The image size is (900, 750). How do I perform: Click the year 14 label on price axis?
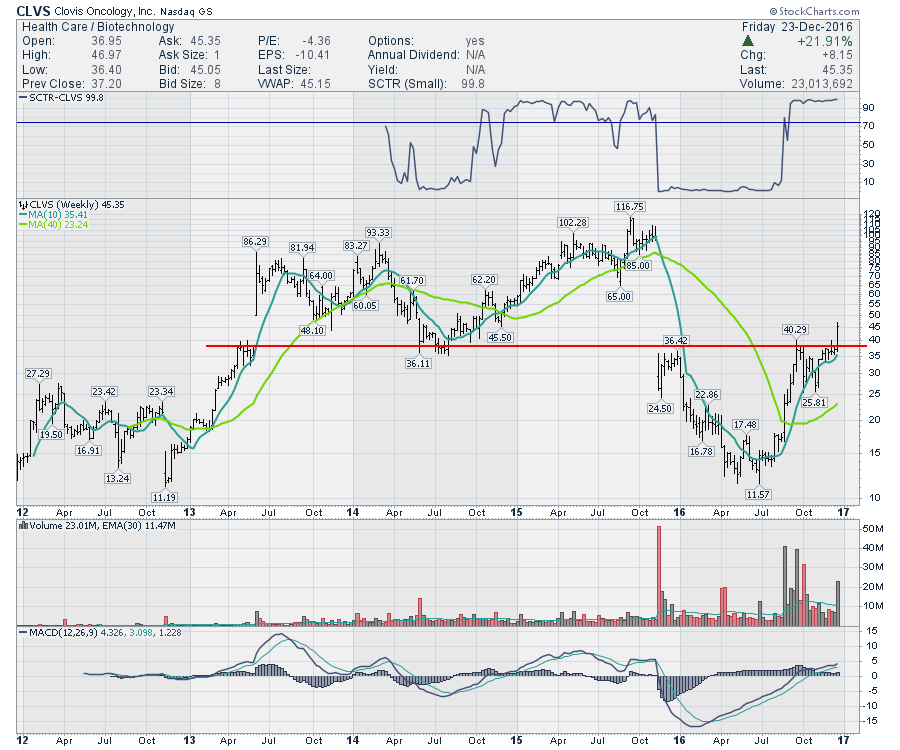tap(352, 512)
